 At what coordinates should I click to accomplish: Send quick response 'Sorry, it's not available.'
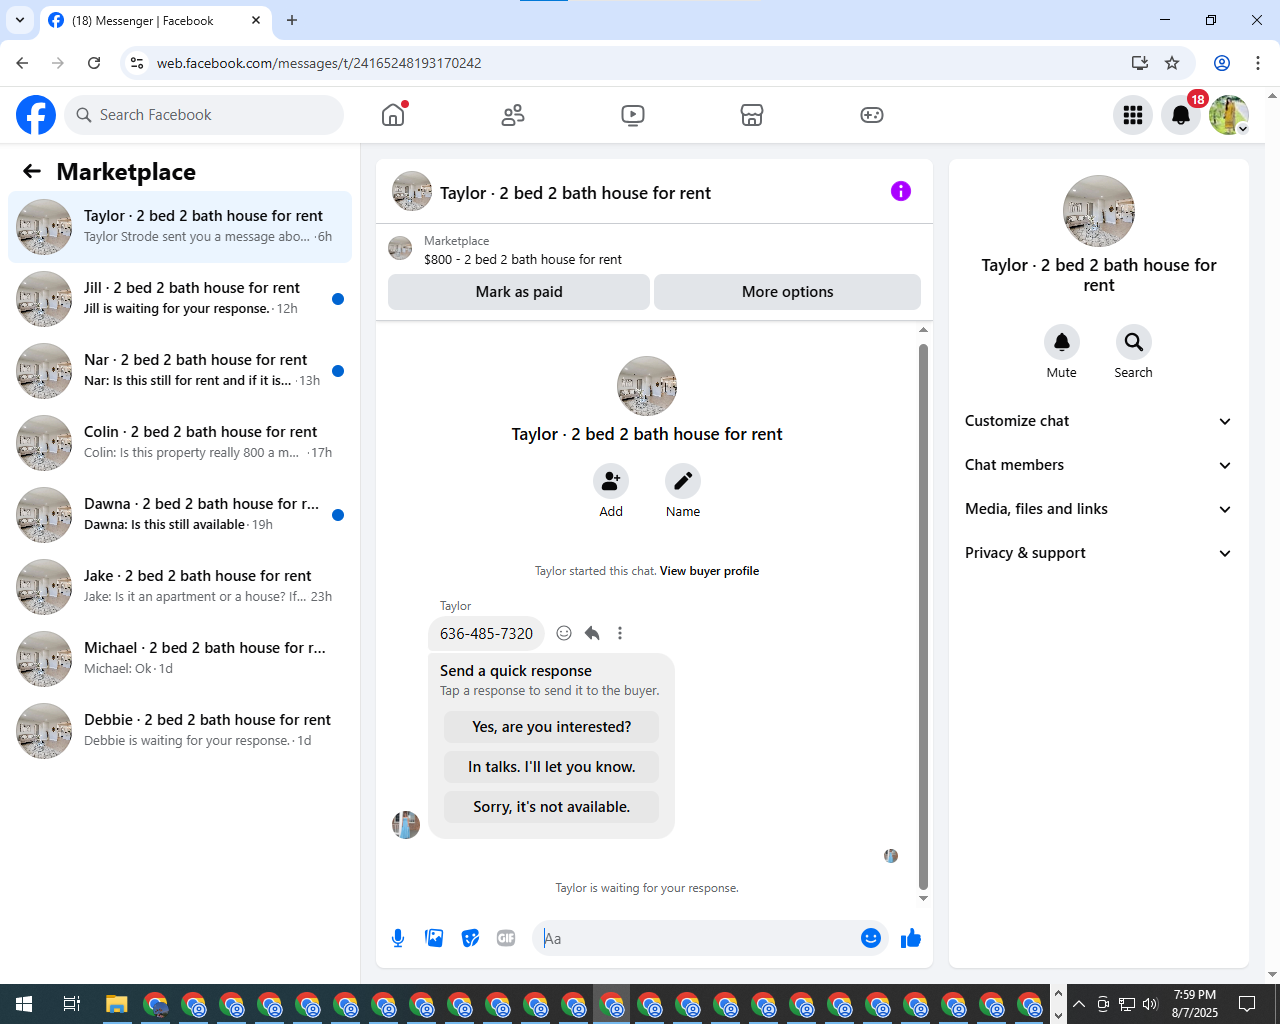(x=552, y=807)
